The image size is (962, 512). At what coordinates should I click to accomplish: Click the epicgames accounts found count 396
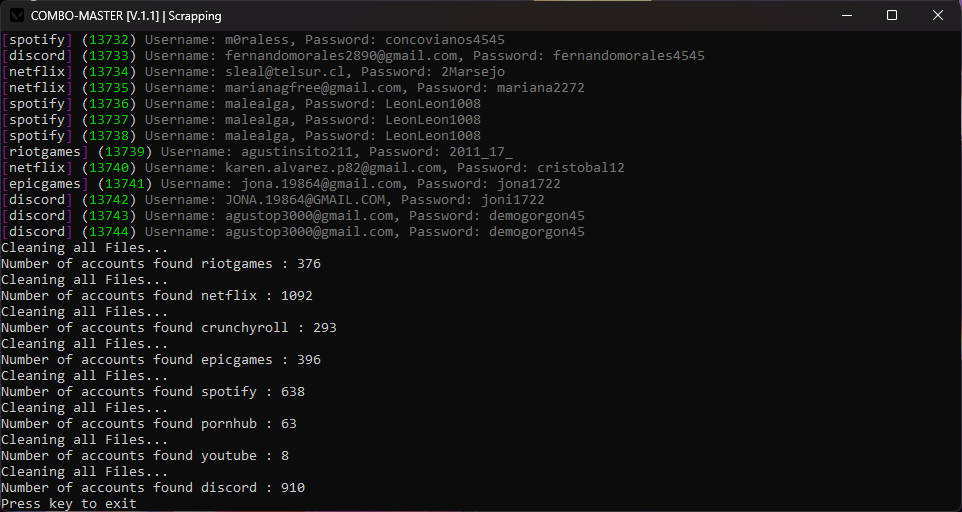point(309,359)
